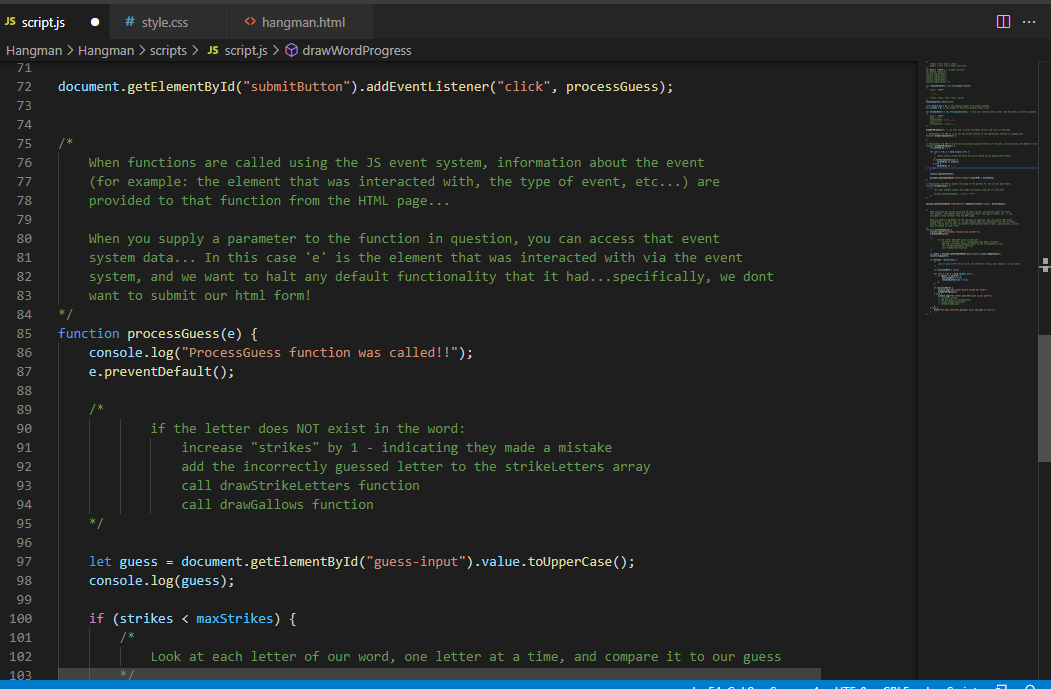Click the addEventListener method call

coord(427,87)
